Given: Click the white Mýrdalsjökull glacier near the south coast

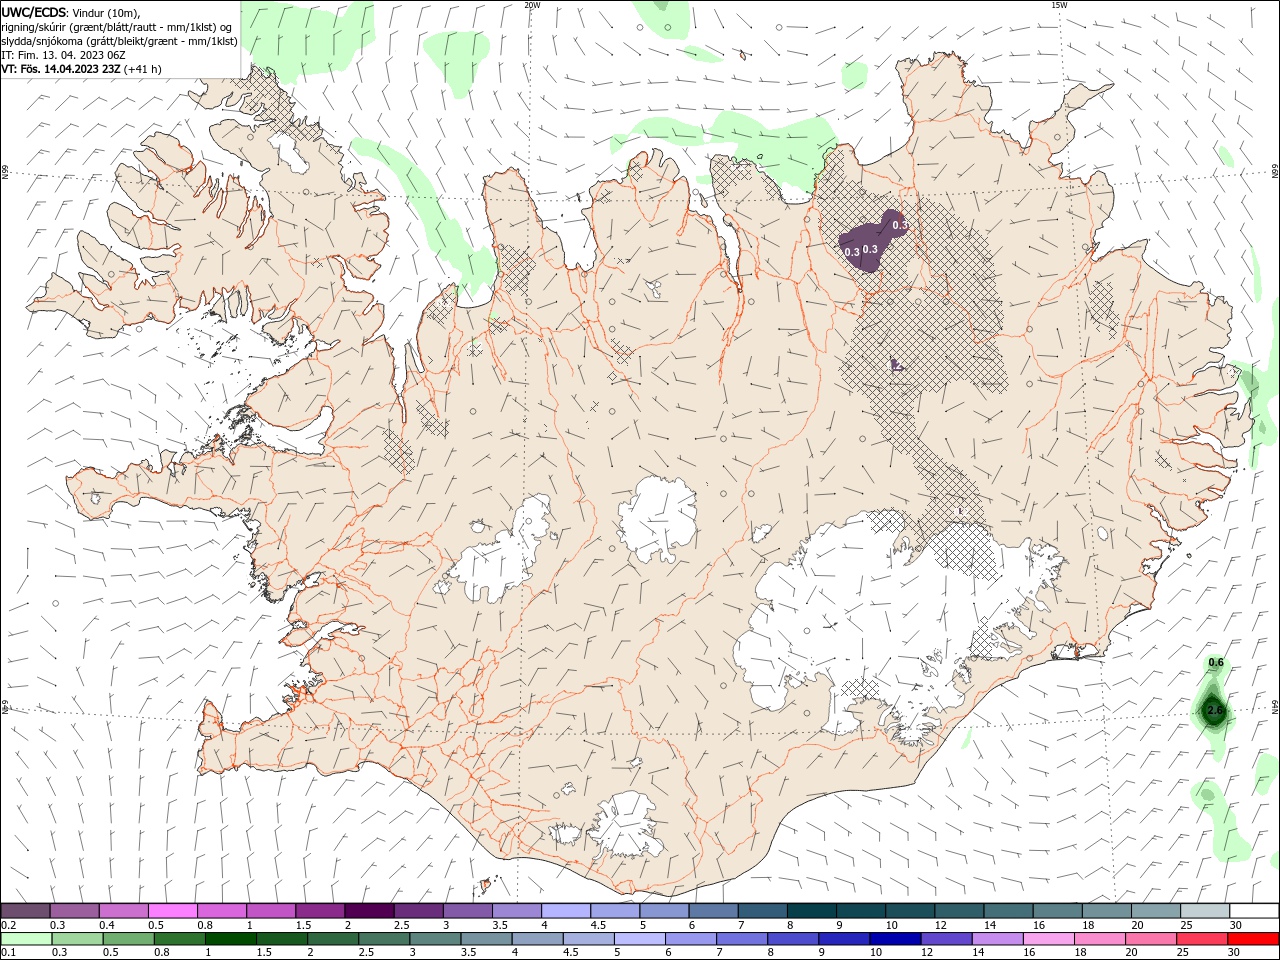Looking at the screenshot, I should (626, 826).
